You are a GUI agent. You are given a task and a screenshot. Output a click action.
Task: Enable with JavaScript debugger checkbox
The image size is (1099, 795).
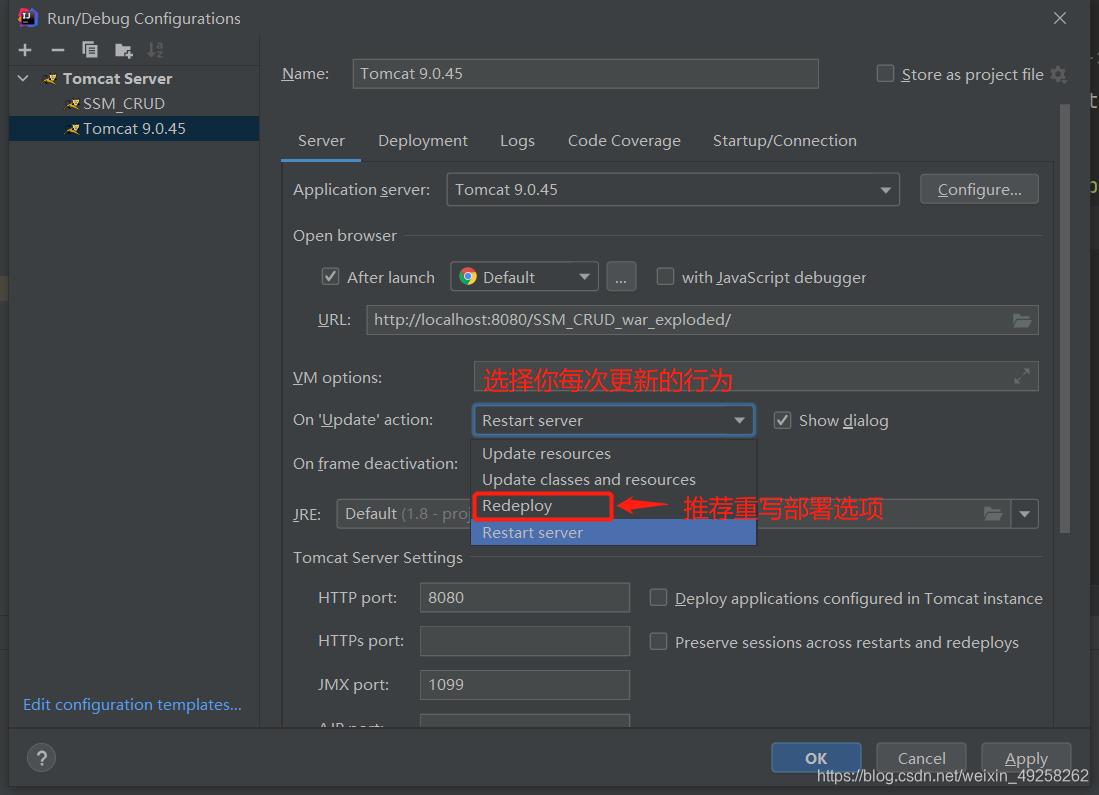(665, 276)
